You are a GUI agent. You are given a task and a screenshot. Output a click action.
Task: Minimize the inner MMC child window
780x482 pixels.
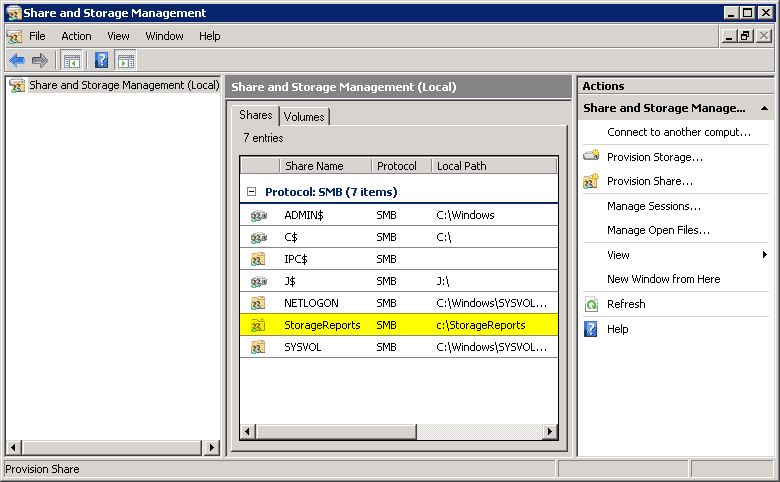pyautogui.click(x=729, y=36)
